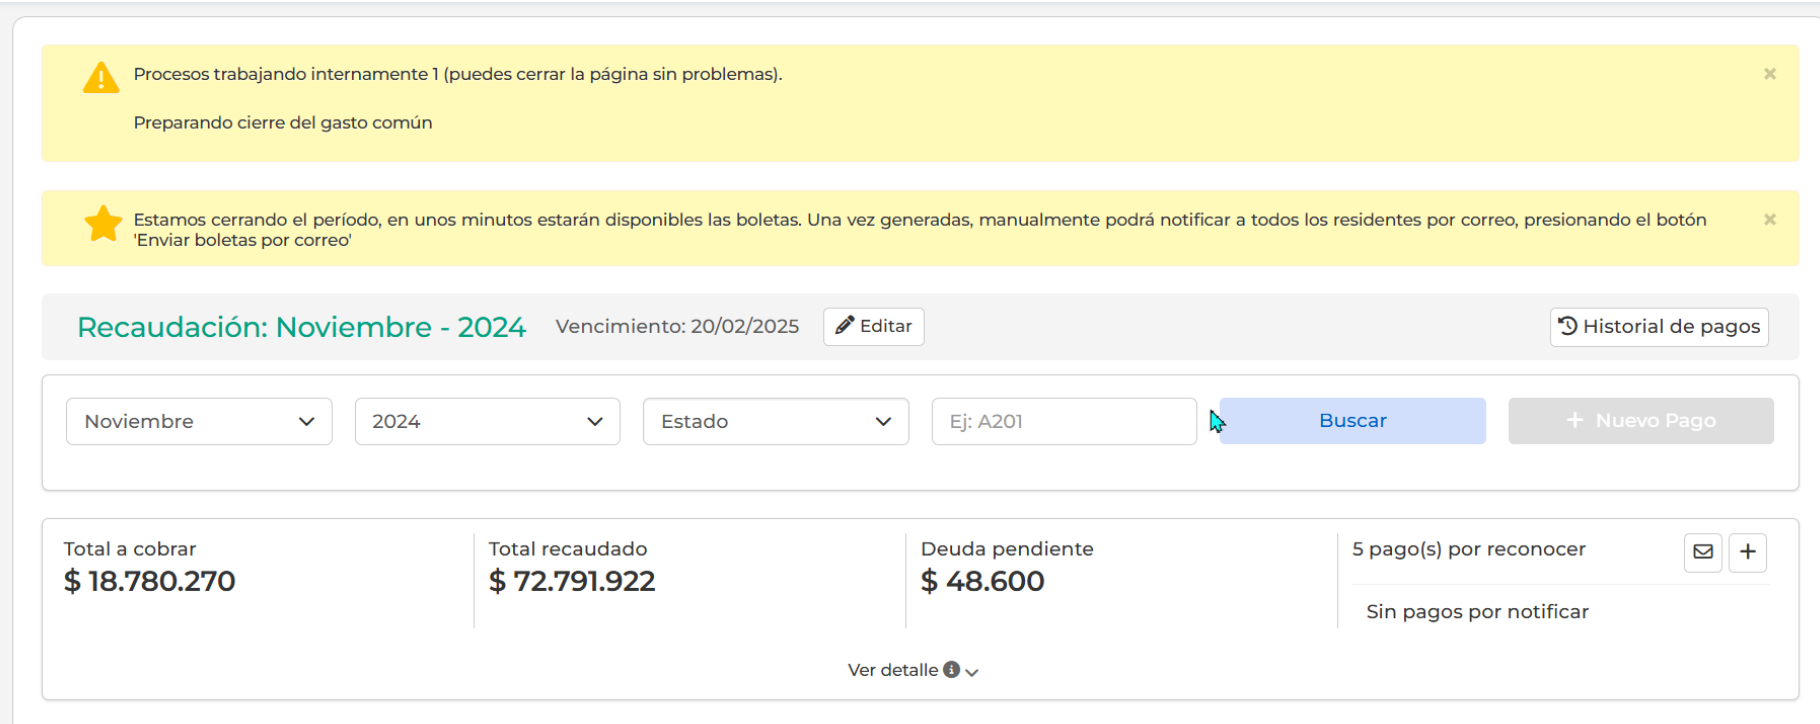Close the internal processes warning alert
This screenshot has height=724, width=1820.
[x=1769, y=74]
